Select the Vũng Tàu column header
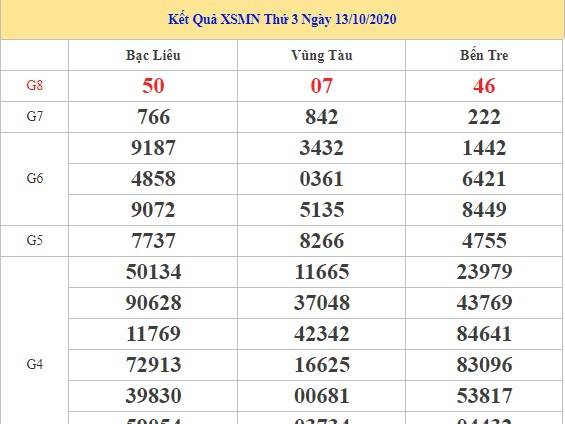Screen dimensions: 565x424 [322, 55]
